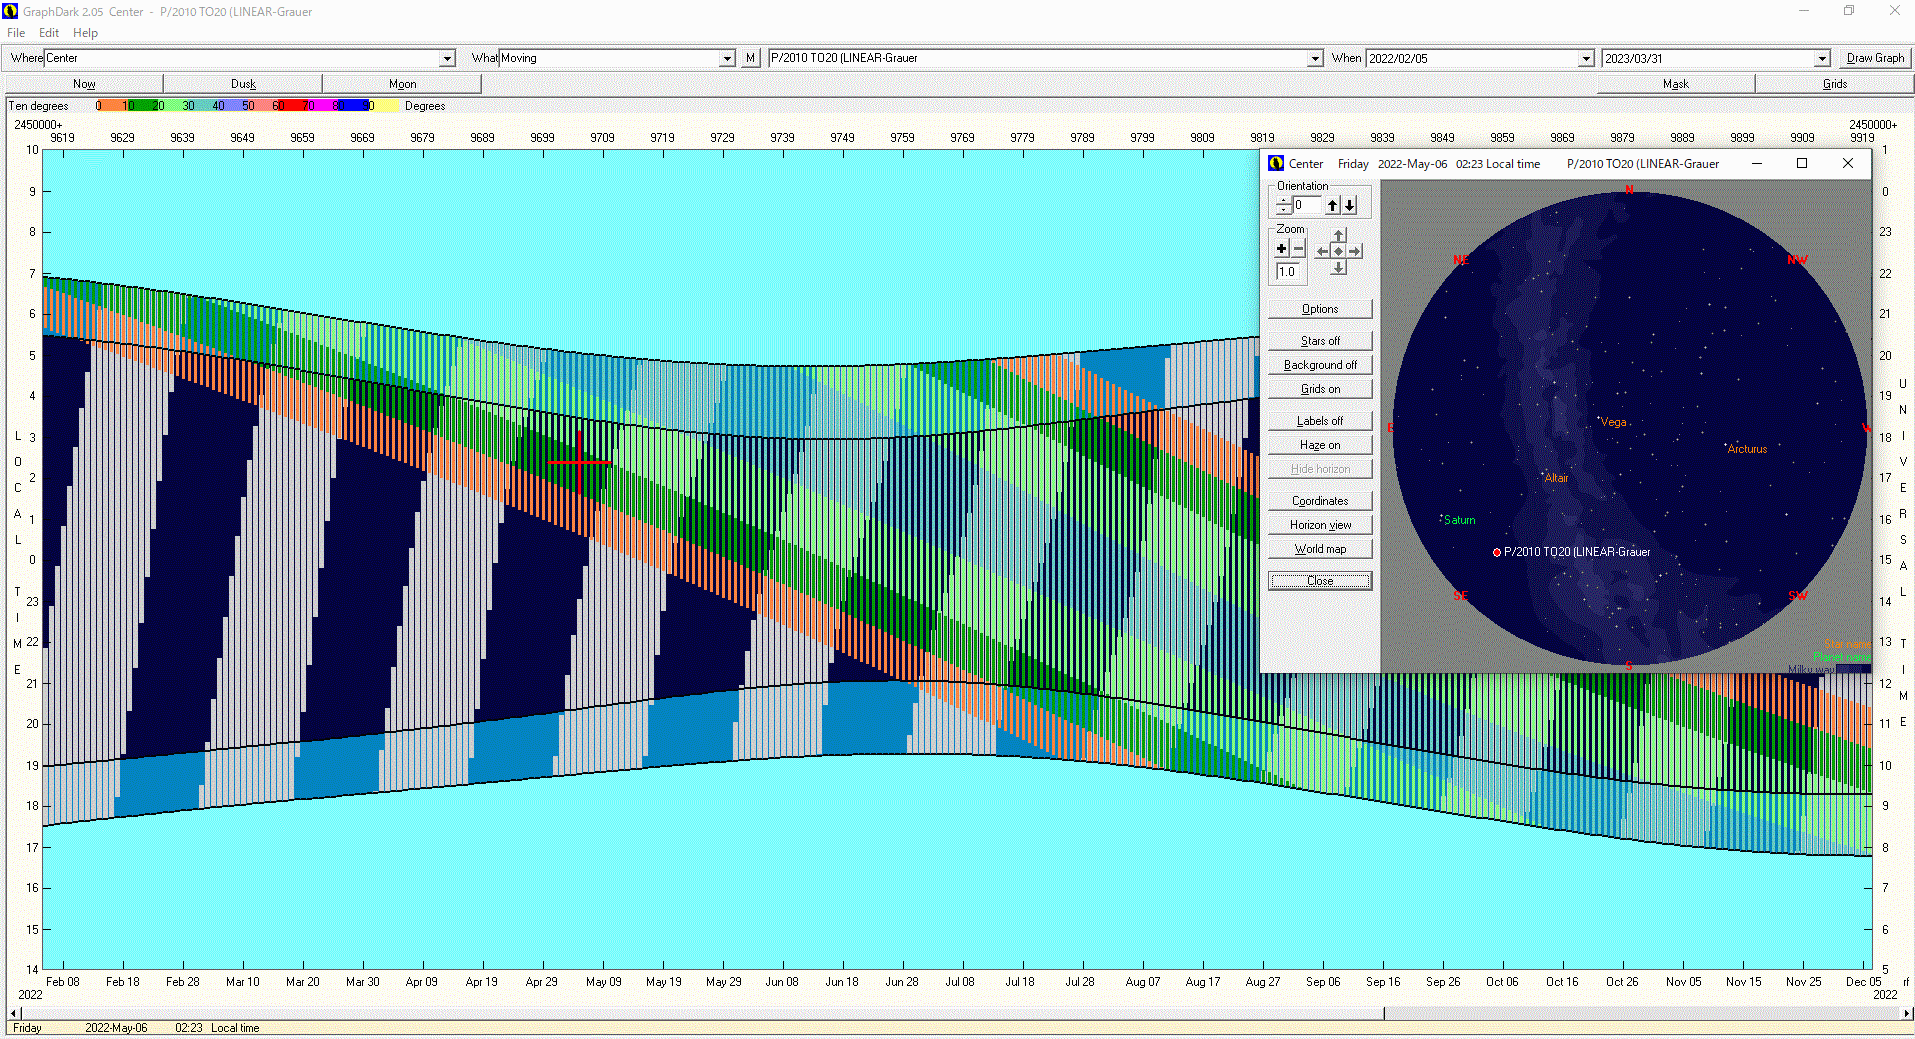This screenshot has width=1915, height=1039.
Task: Open the end date 2023/03/31 dropdown
Action: tap(1822, 58)
